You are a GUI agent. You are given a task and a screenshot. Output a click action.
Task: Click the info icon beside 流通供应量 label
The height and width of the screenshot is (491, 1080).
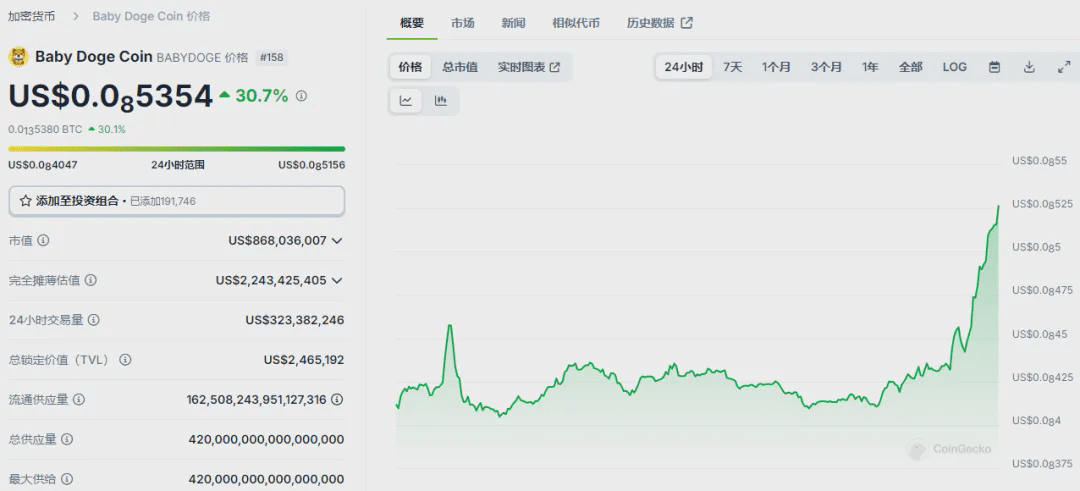point(79,399)
